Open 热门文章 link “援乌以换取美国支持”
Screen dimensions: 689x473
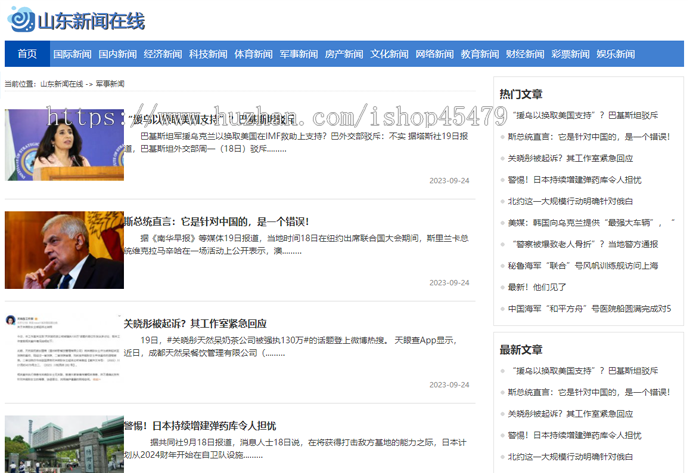(585, 115)
